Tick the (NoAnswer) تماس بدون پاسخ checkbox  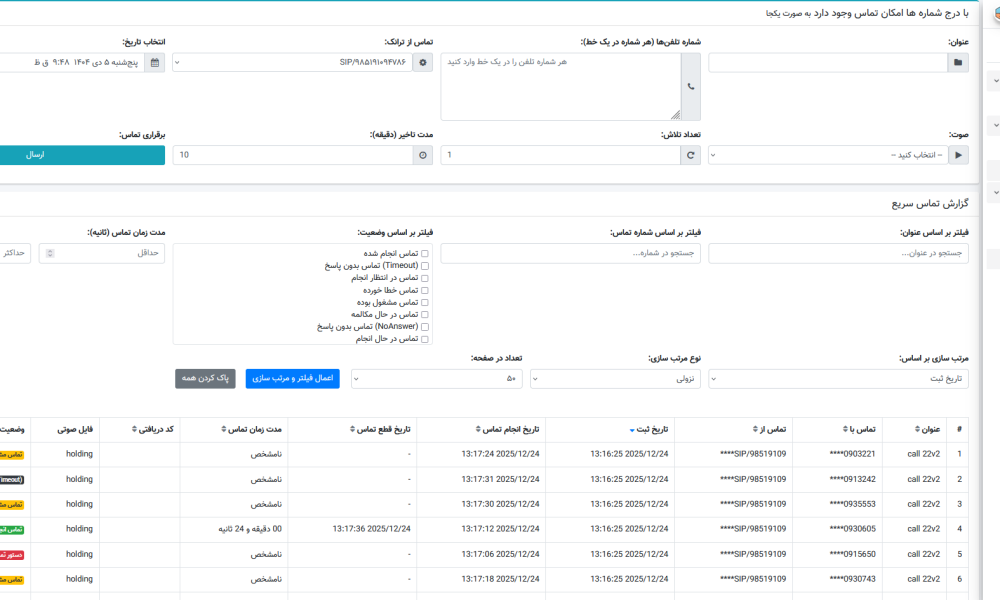point(425,327)
